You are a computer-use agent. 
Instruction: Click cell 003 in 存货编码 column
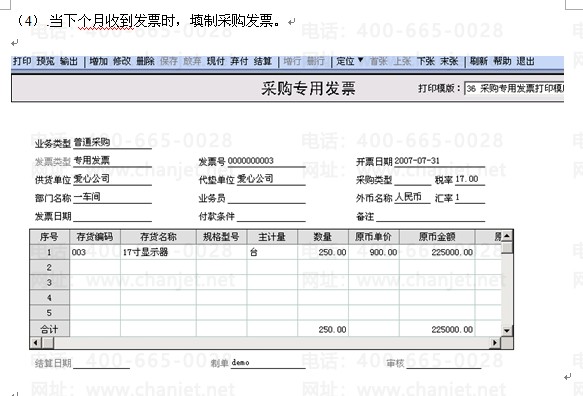click(95, 252)
